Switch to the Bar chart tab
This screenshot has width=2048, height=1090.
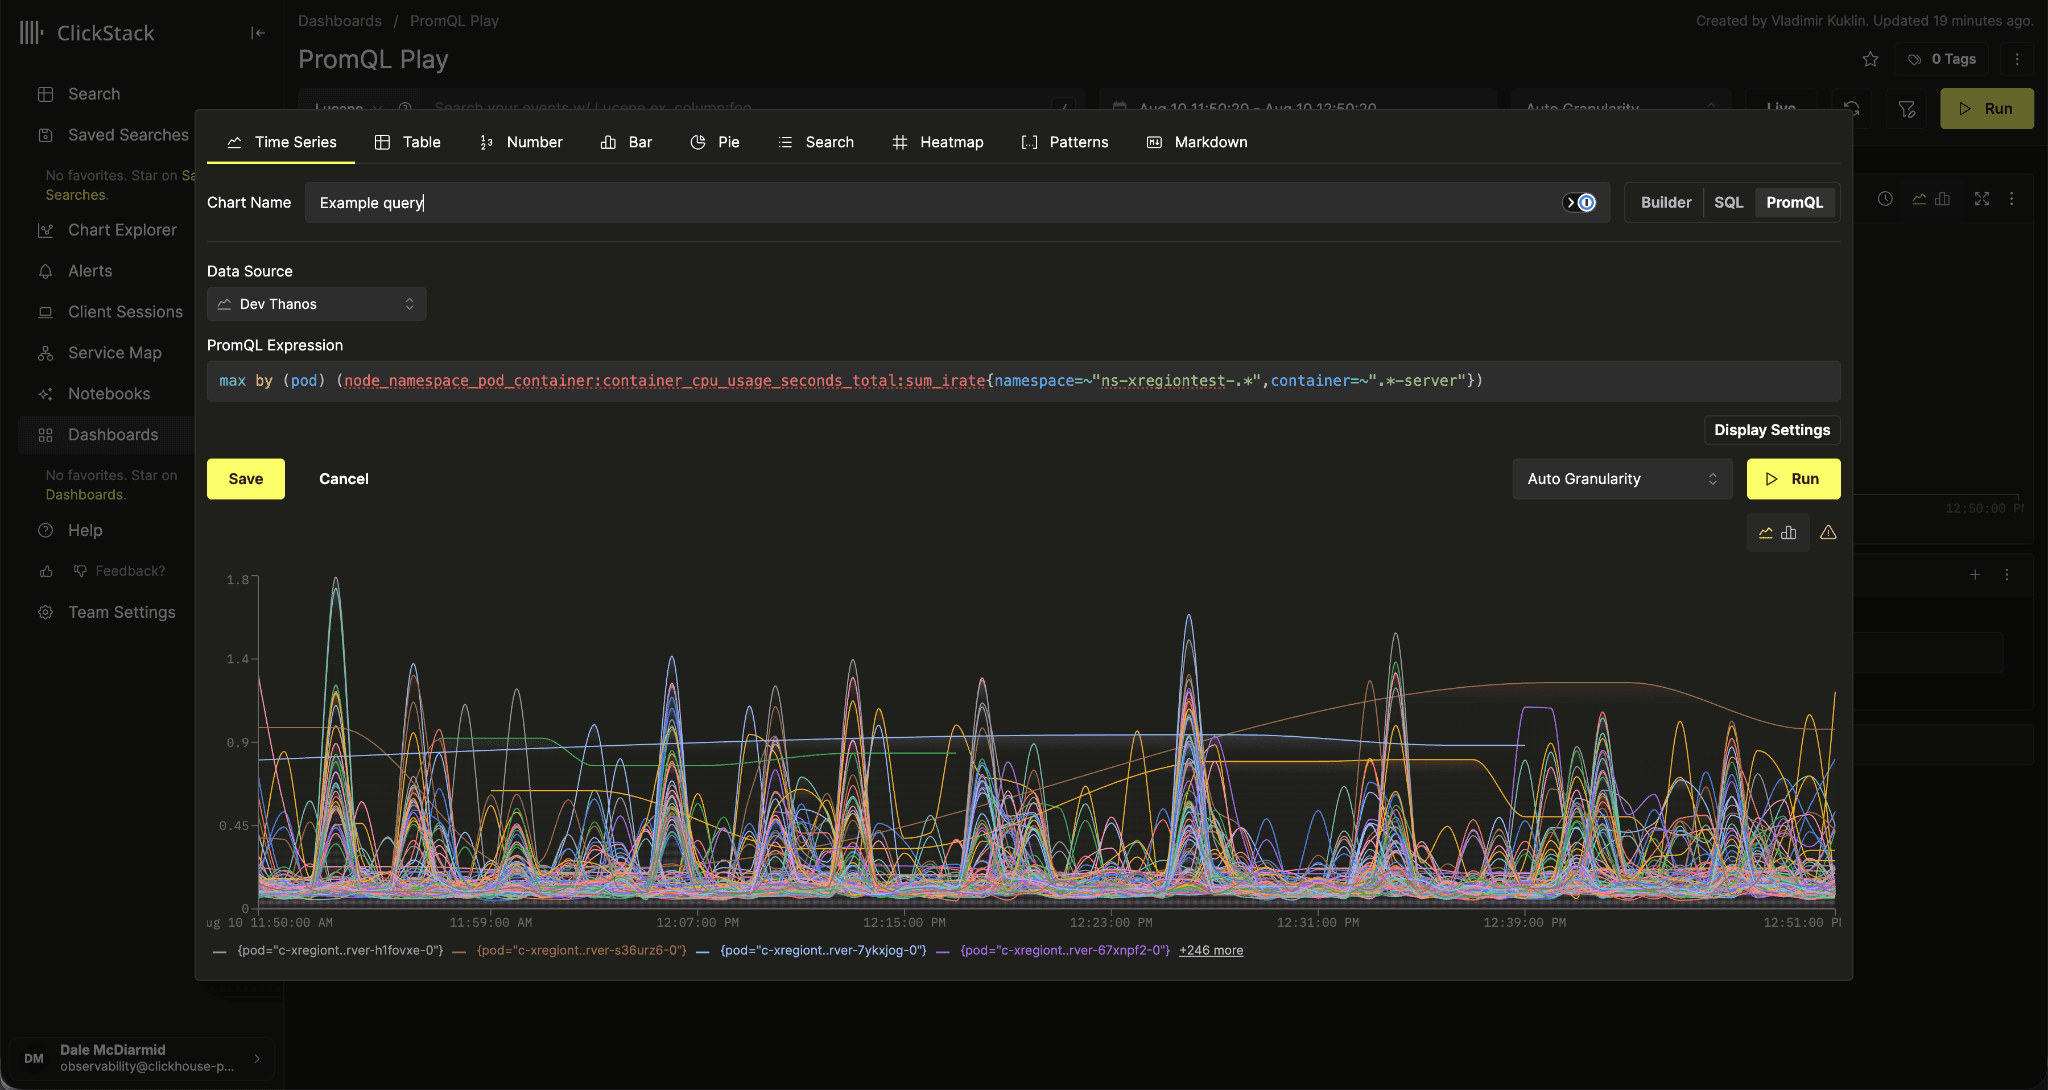[626, 142]
